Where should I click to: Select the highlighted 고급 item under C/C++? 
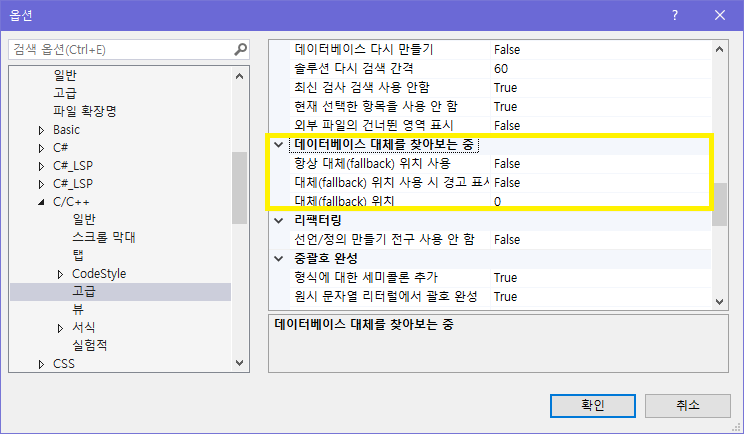click(84, 292)
